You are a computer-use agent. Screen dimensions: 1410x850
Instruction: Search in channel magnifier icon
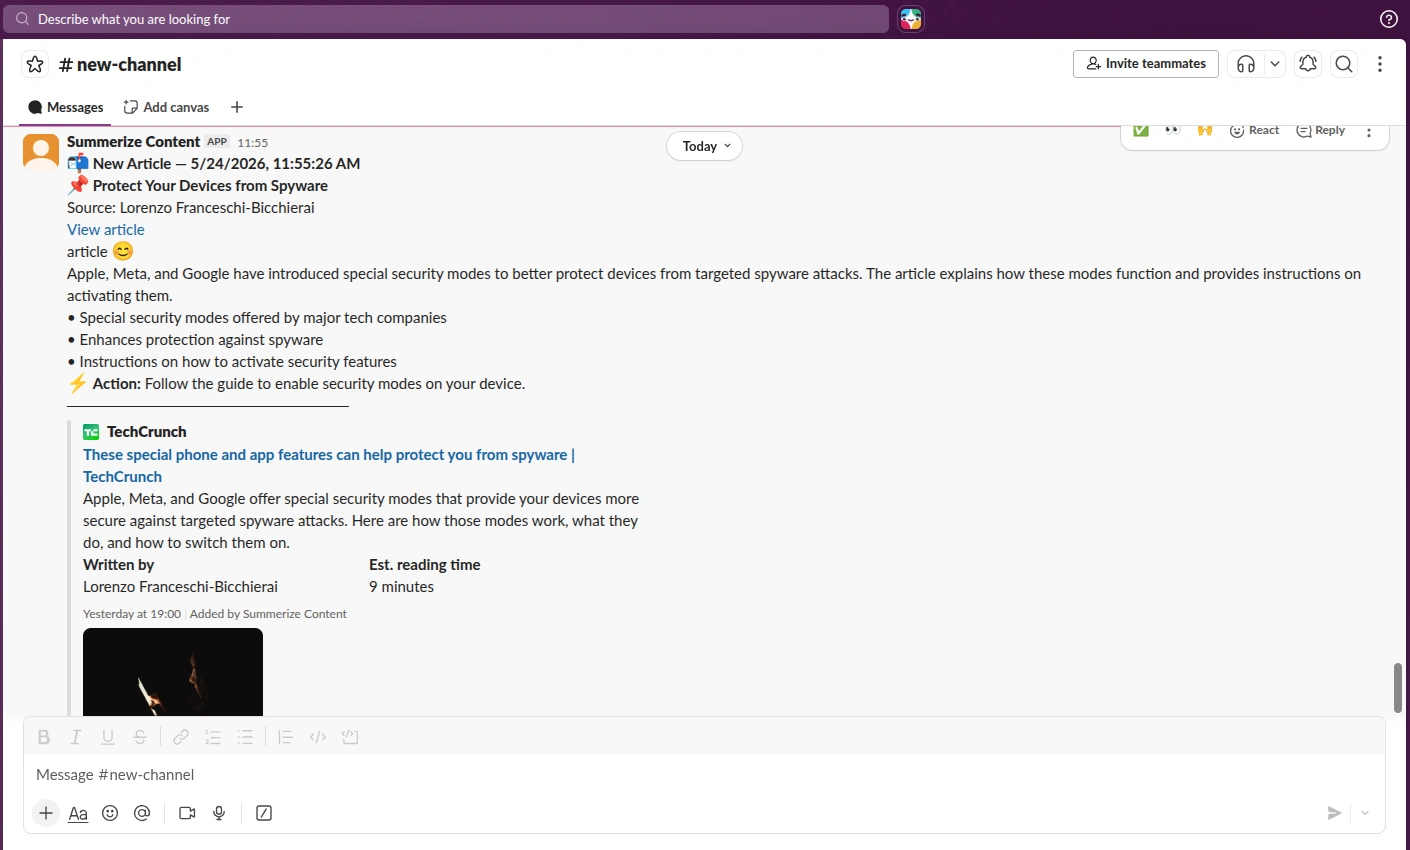coord(1344,64)
